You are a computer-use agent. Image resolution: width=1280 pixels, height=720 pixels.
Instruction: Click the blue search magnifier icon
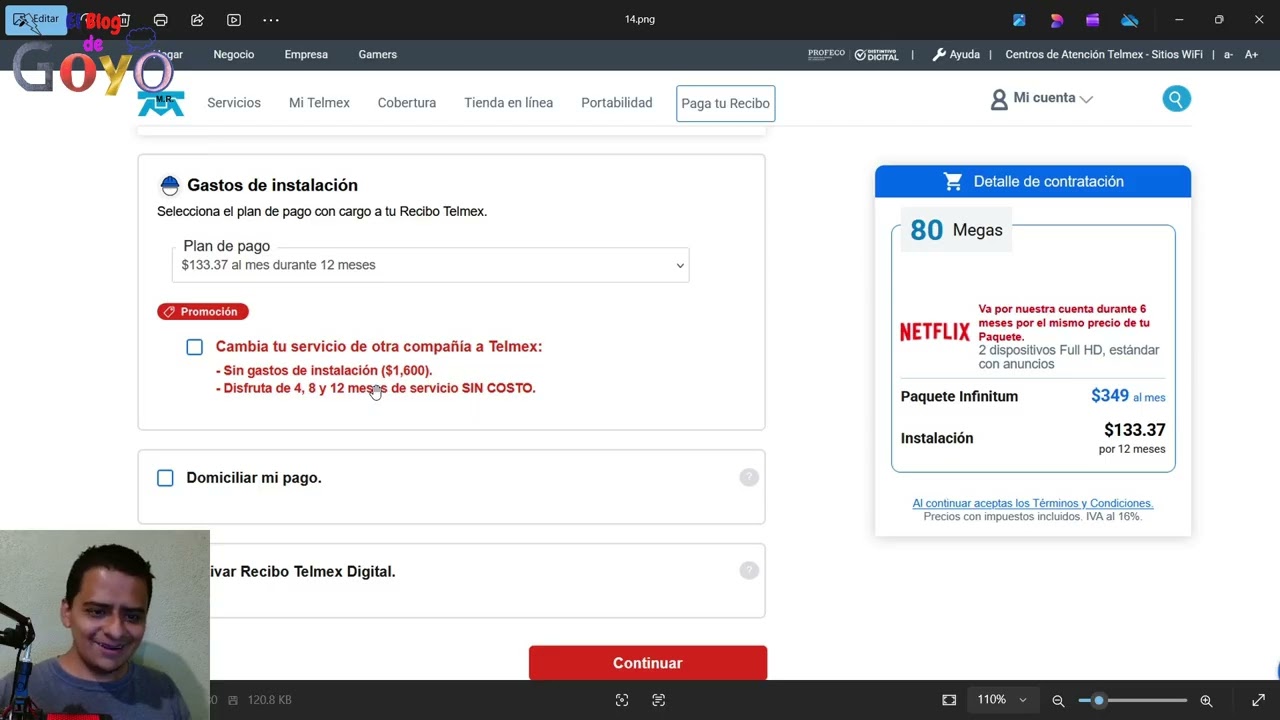1176,99
